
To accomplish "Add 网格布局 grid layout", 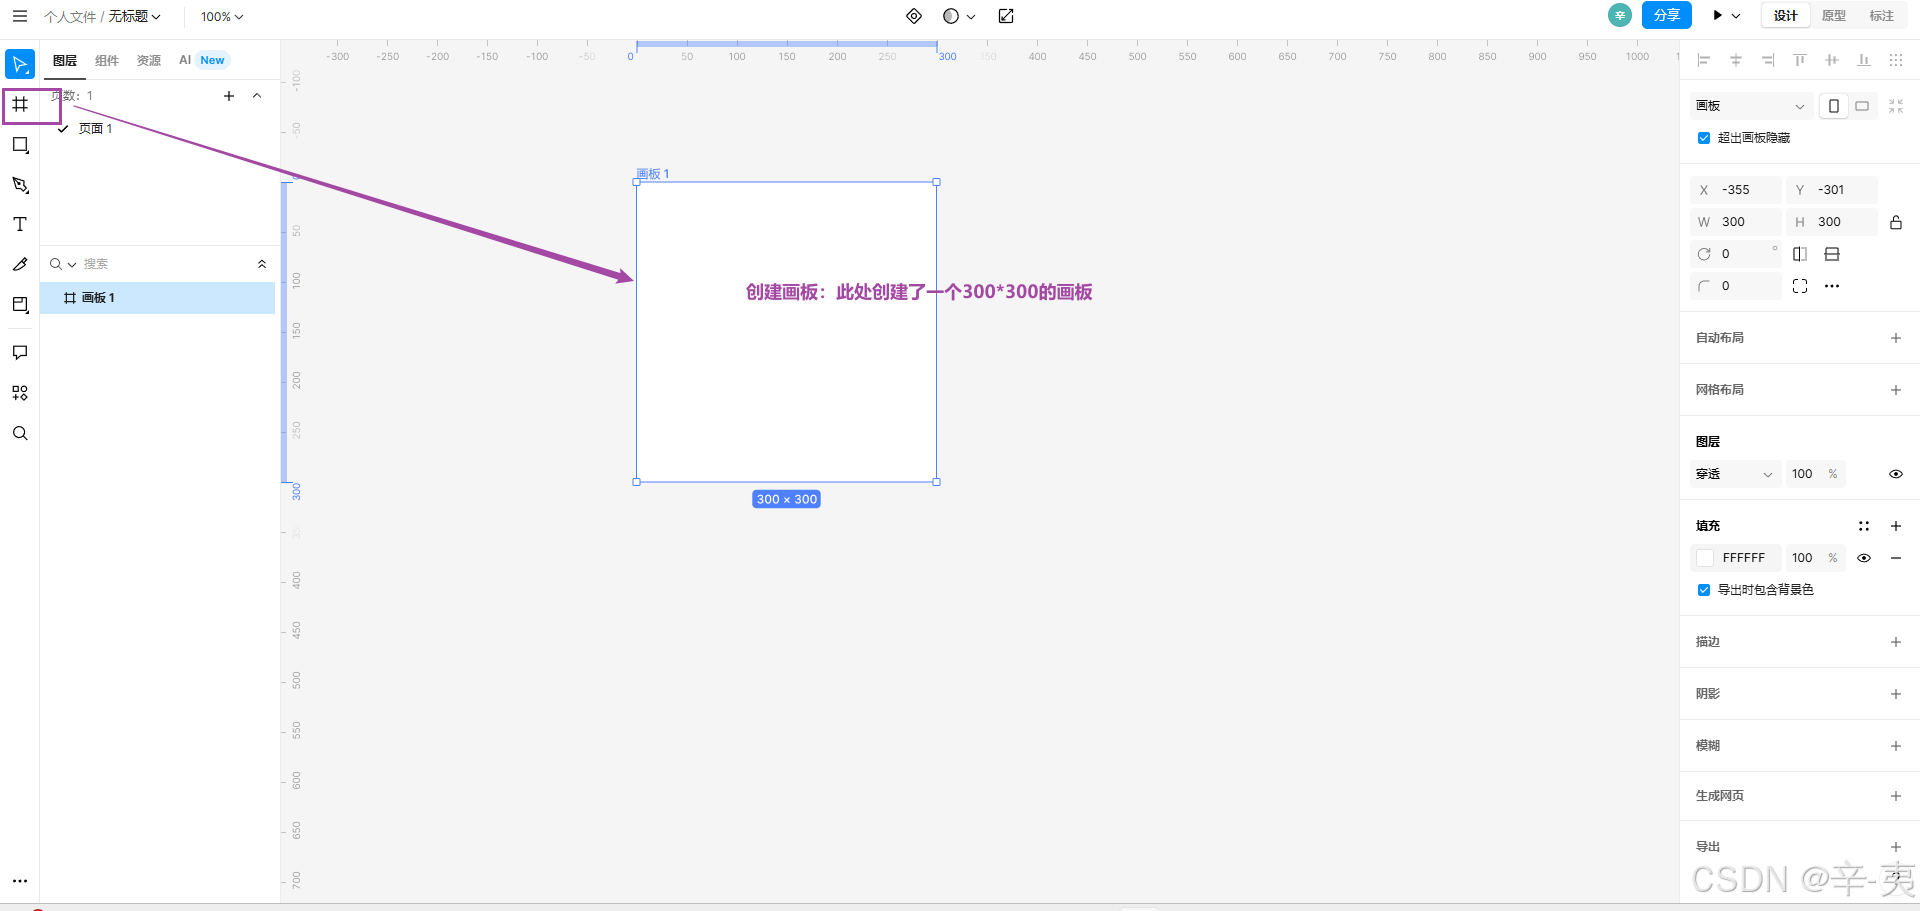I will [1896, 390].
